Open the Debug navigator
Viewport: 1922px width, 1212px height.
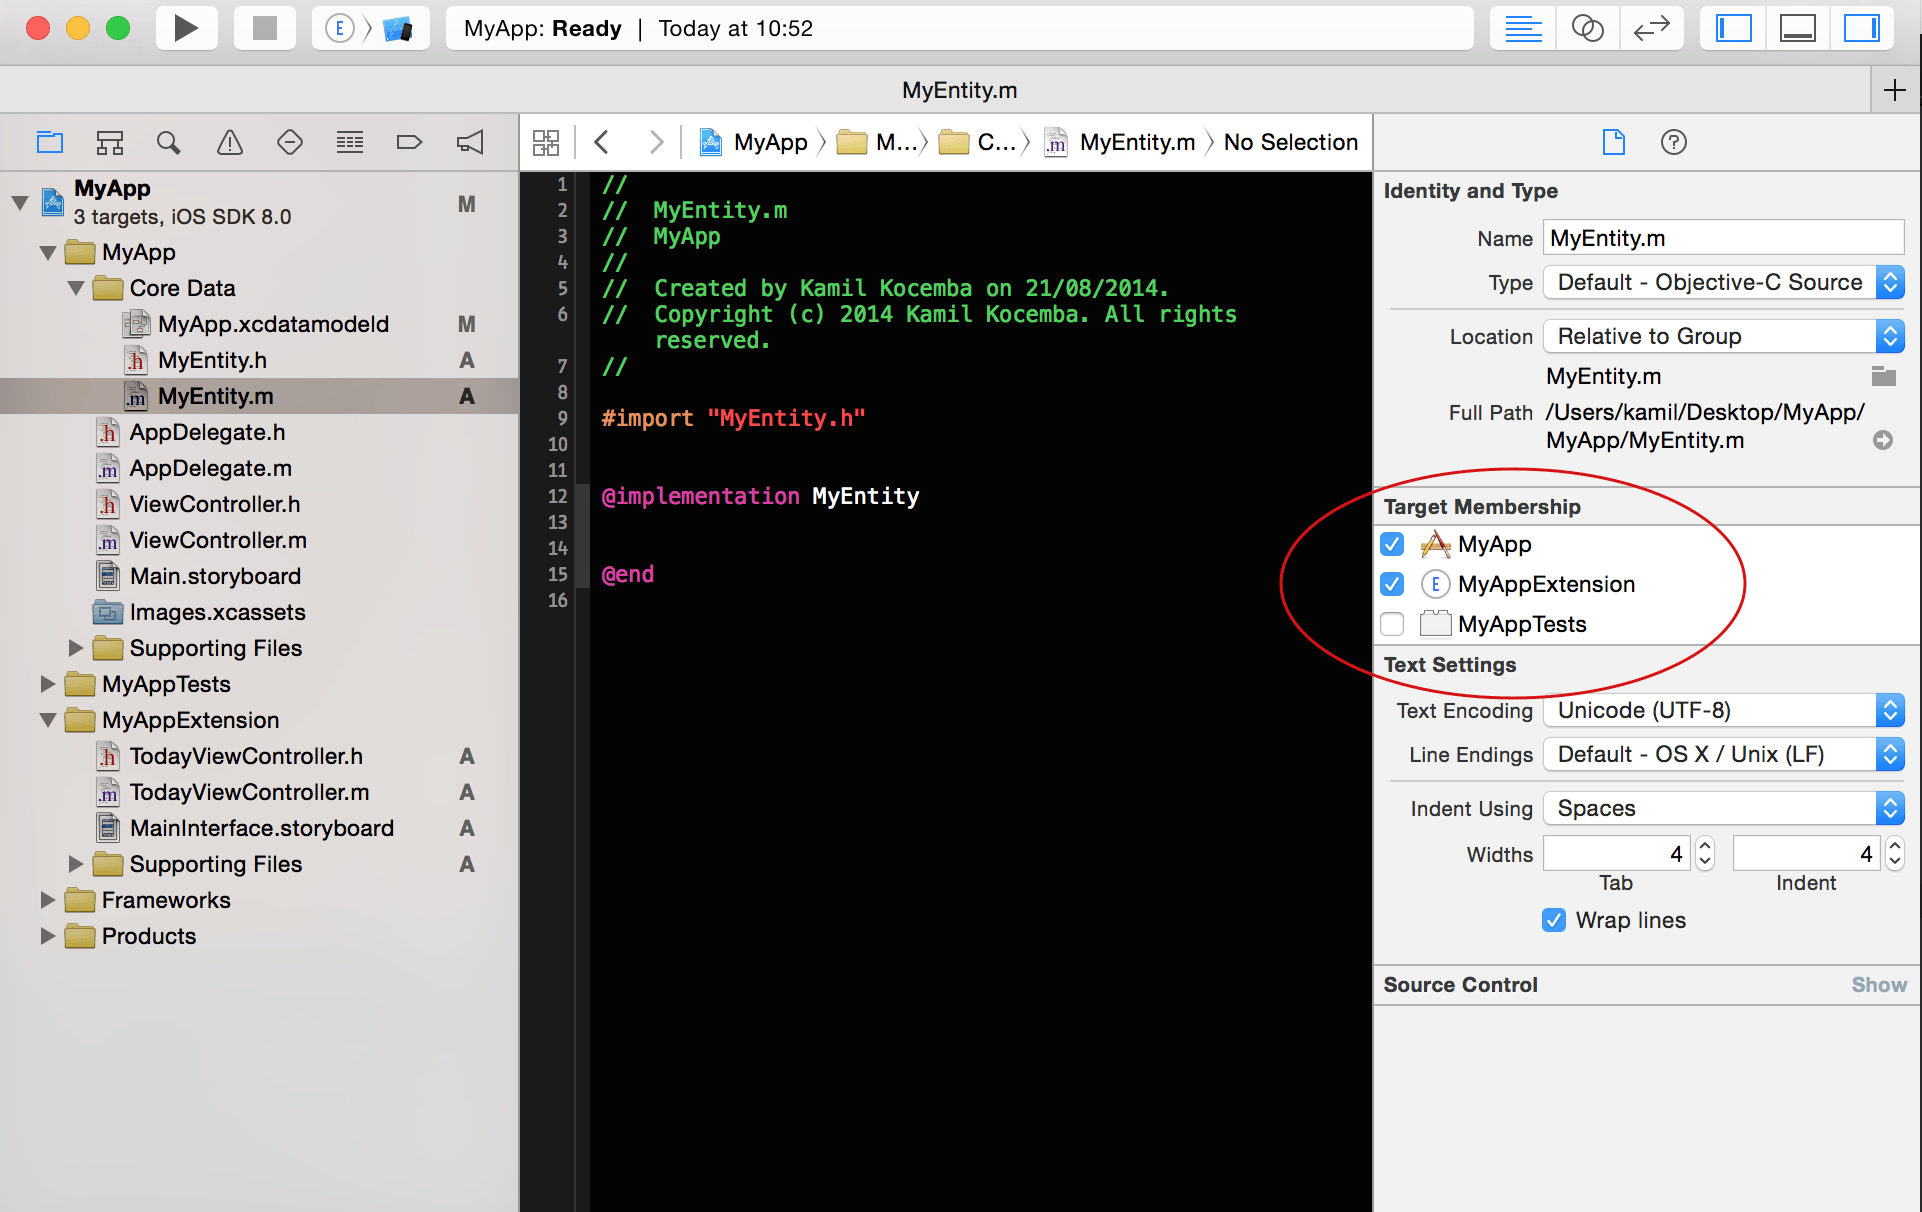(350, 142)
